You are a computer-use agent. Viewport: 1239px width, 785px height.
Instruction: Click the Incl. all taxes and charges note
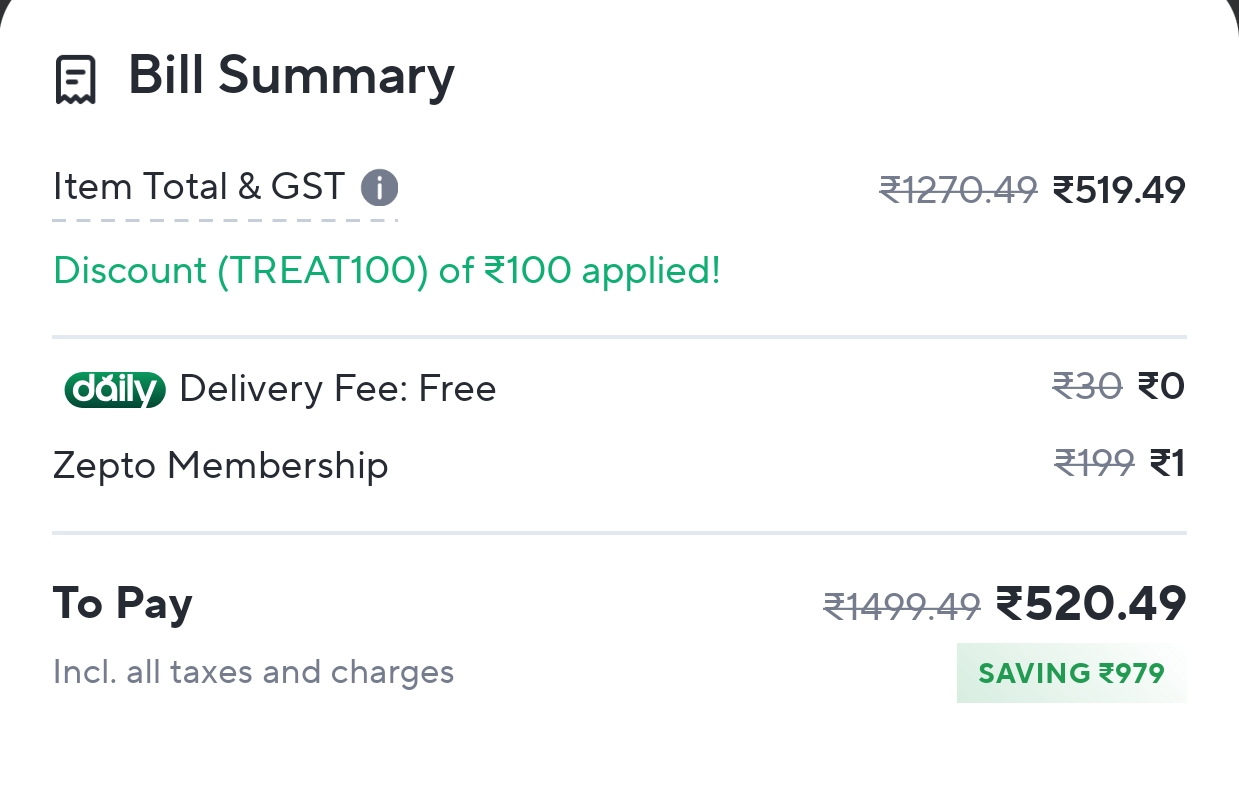click(x=253, y=672)
